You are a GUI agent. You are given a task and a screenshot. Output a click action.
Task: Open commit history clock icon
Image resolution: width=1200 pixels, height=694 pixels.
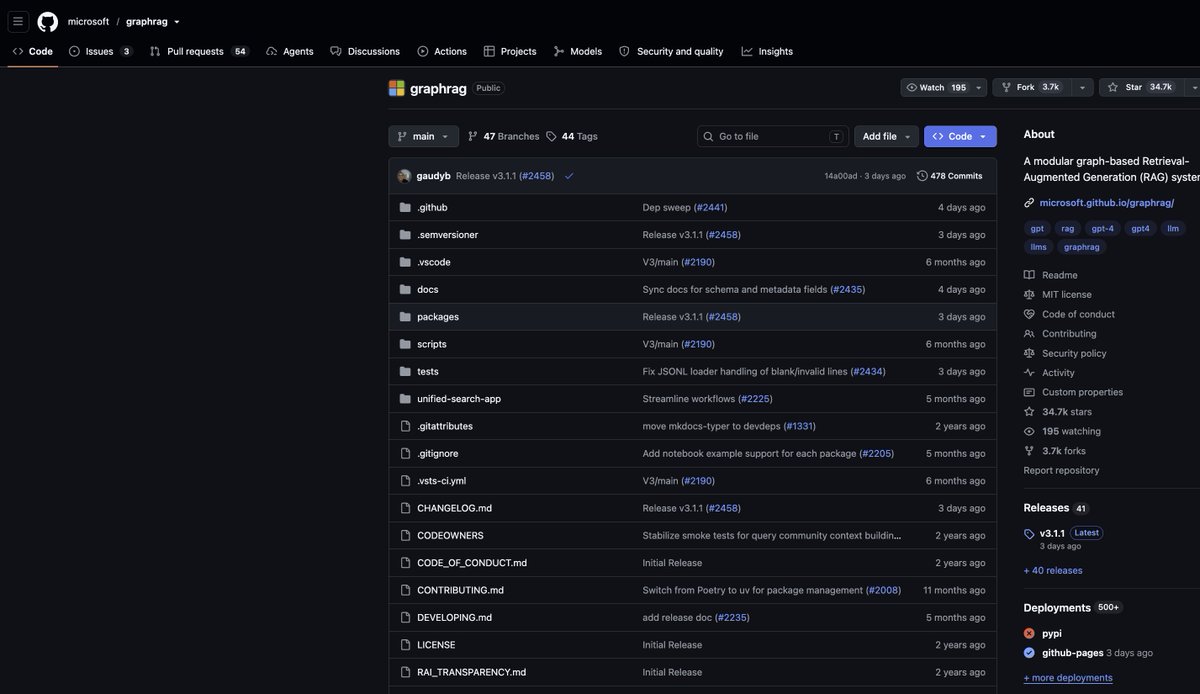pos(922,176)
